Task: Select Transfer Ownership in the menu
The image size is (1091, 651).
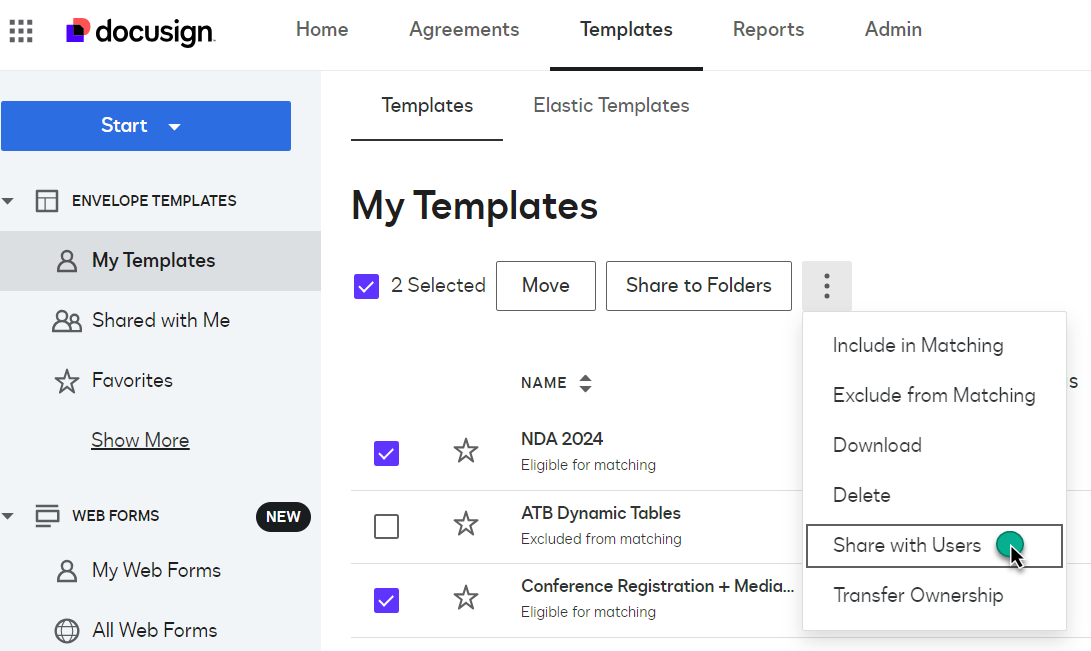Action: pyautogui.click(x=918, y=596)
